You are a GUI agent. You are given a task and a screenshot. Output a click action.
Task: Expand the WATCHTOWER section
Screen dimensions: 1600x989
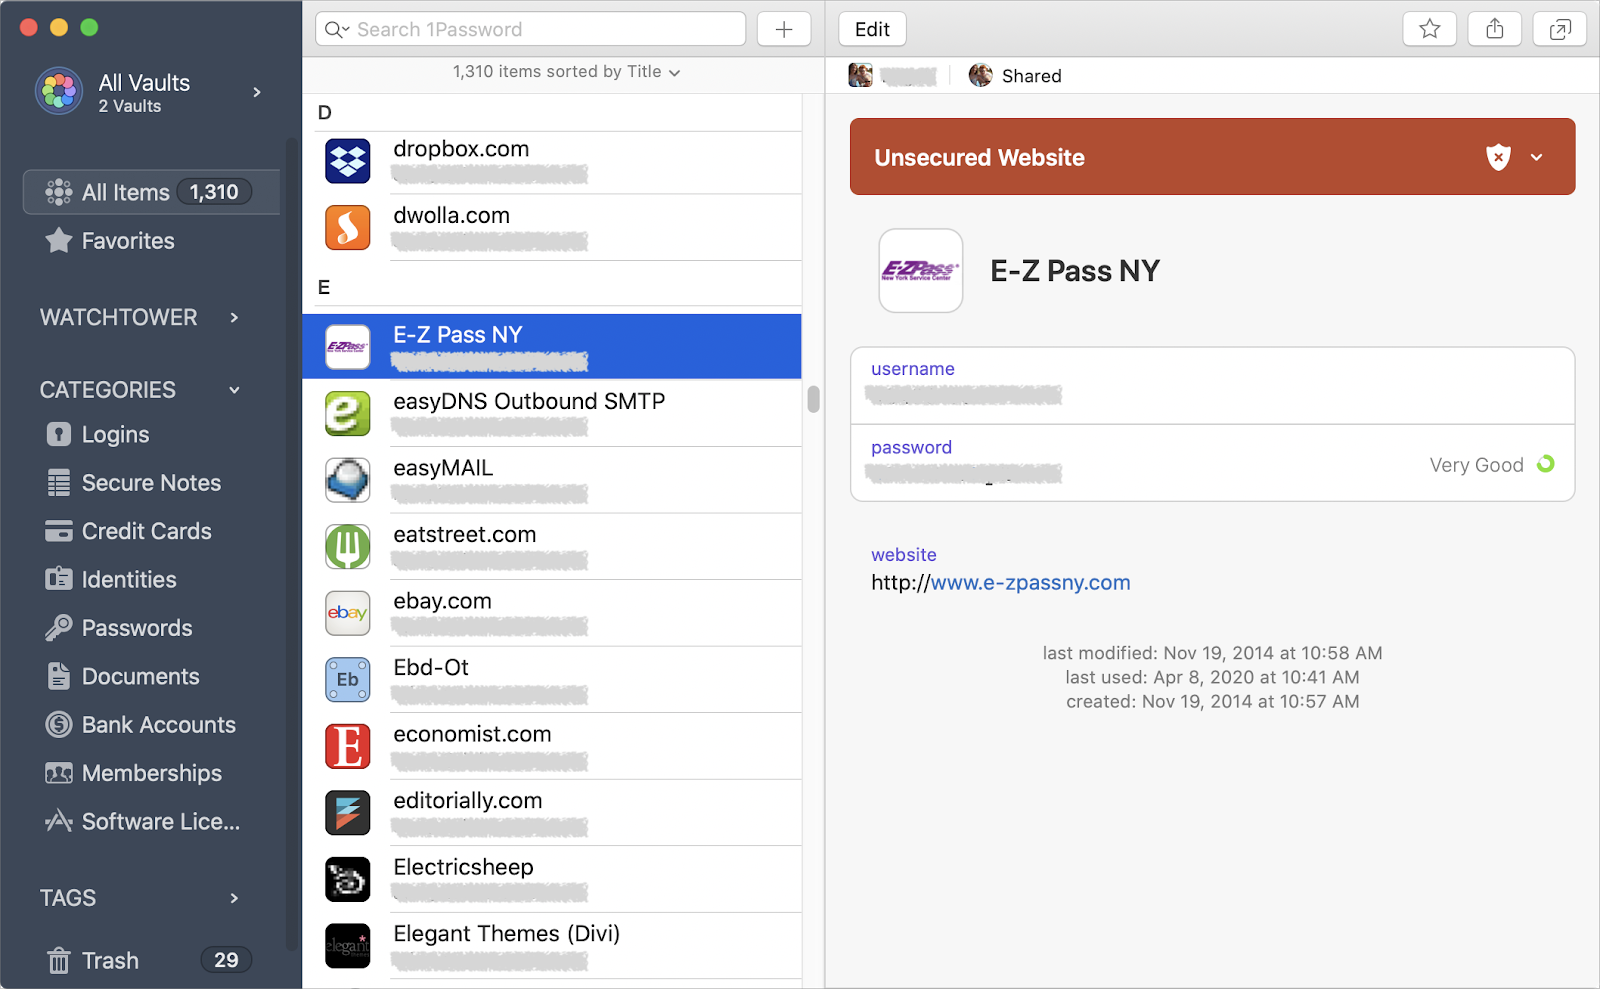tap(234, 317)
